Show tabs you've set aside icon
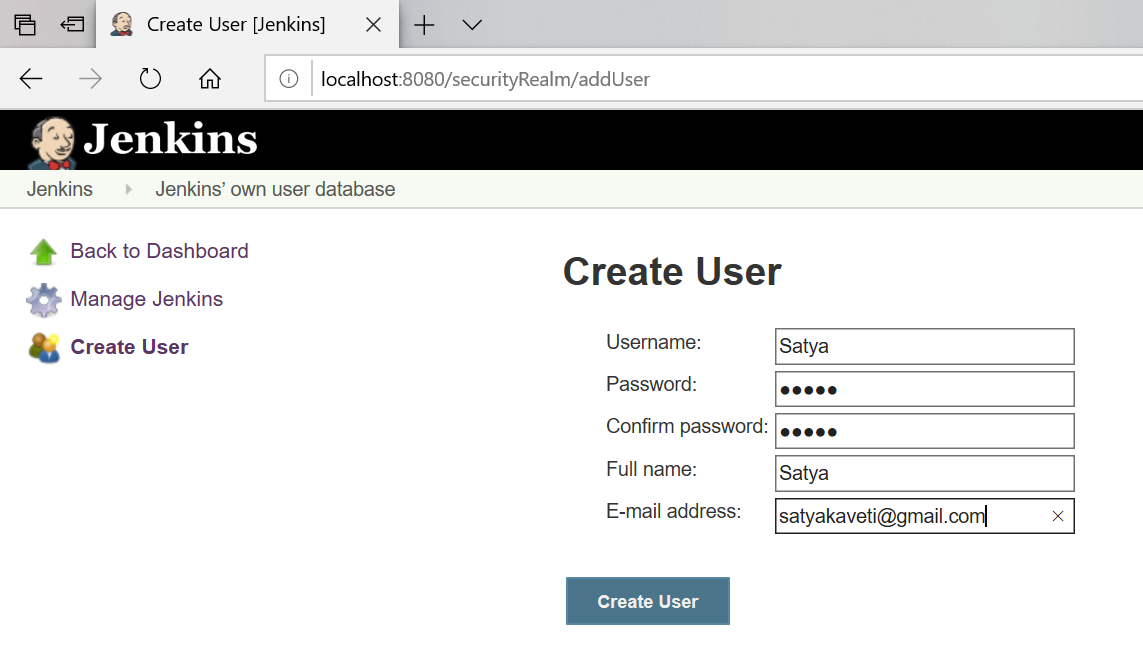 click(x=25, y=25)
